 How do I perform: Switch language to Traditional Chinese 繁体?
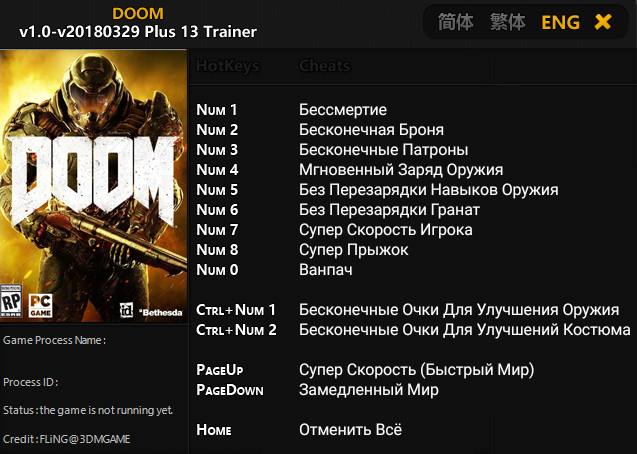[507, 22]
